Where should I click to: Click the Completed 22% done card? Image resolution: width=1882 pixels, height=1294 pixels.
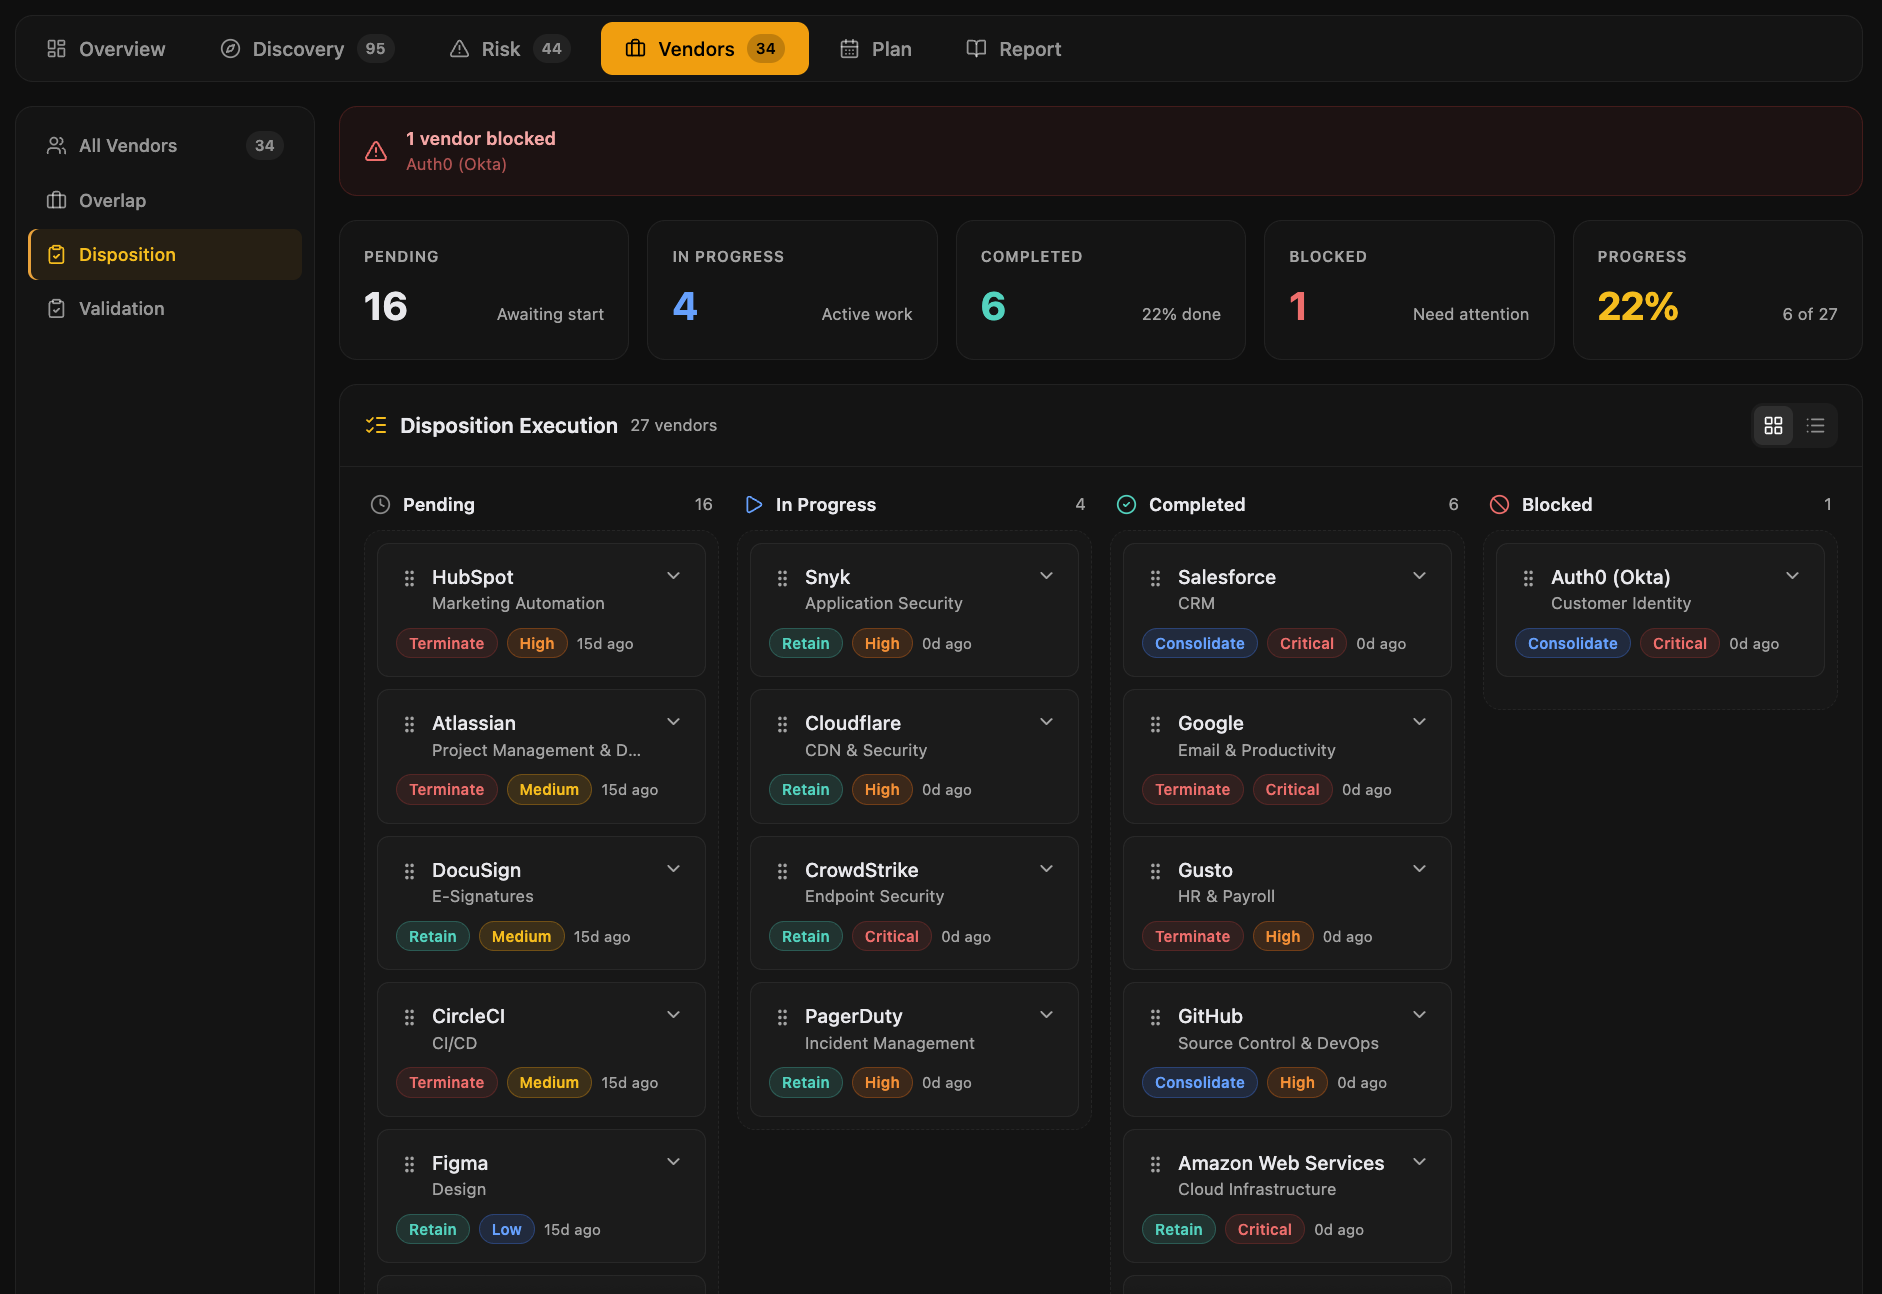pos(1100,290)
